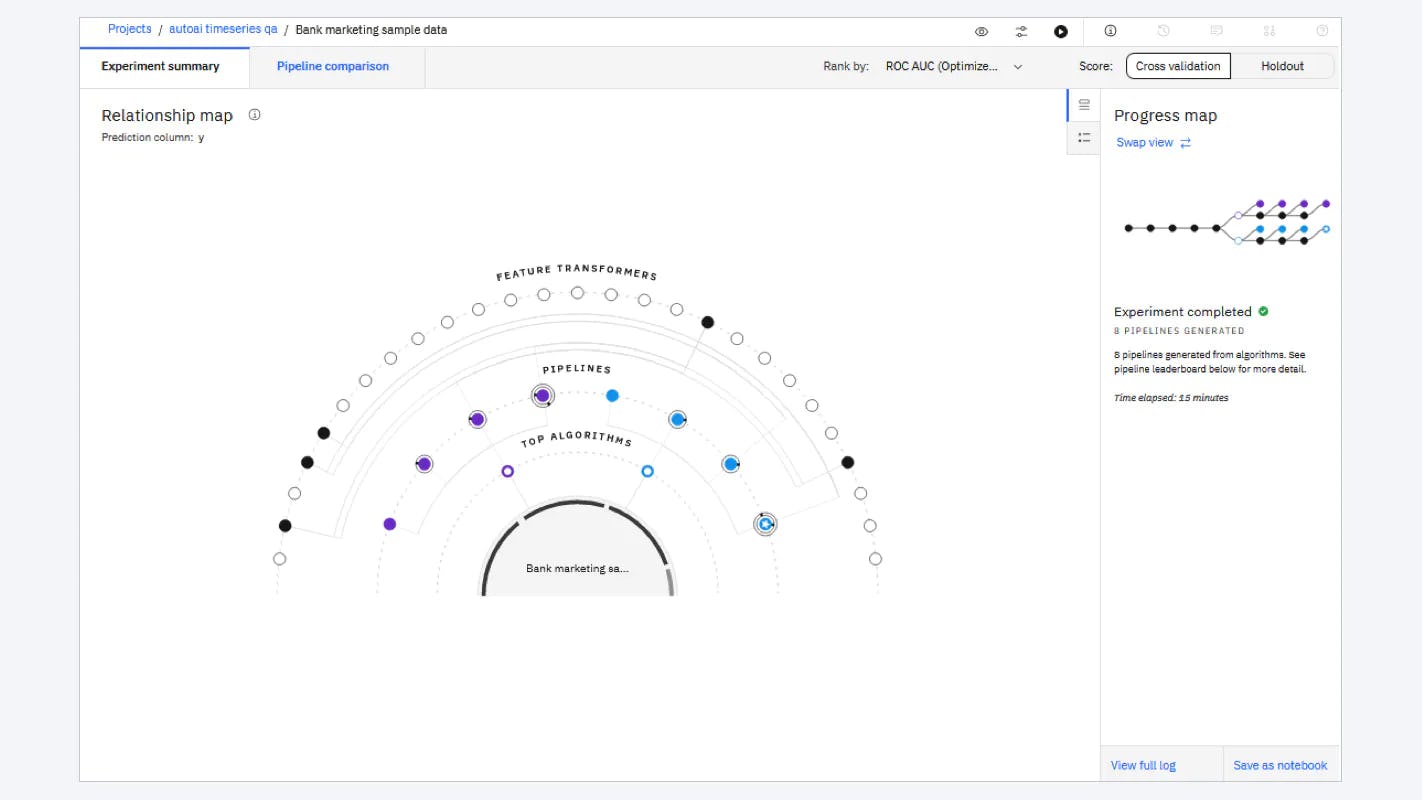Click the black run experiment play icon
Viewport: 1422px width, 800px height.
(x=1061, y=31)
